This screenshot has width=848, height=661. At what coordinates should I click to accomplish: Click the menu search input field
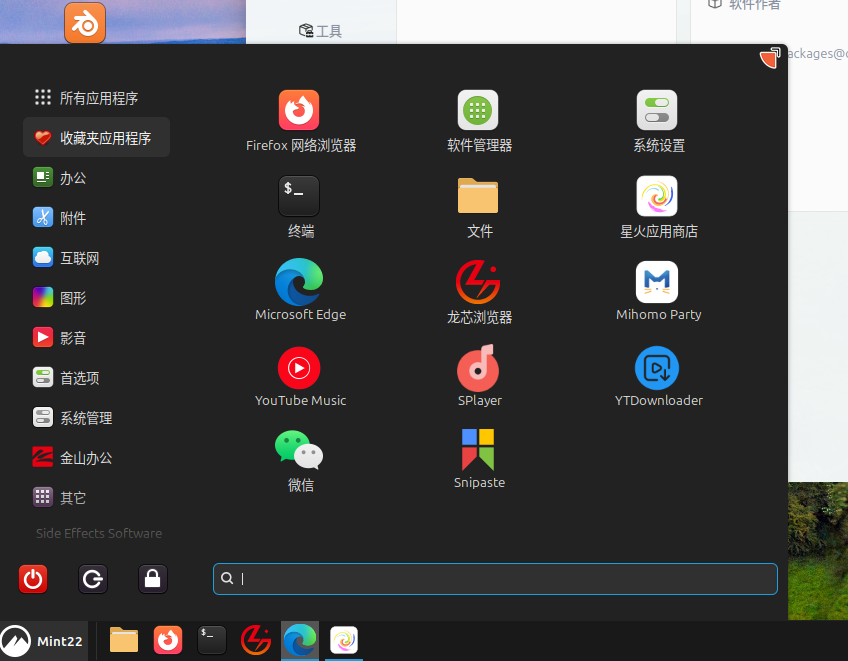click(495, 579)
